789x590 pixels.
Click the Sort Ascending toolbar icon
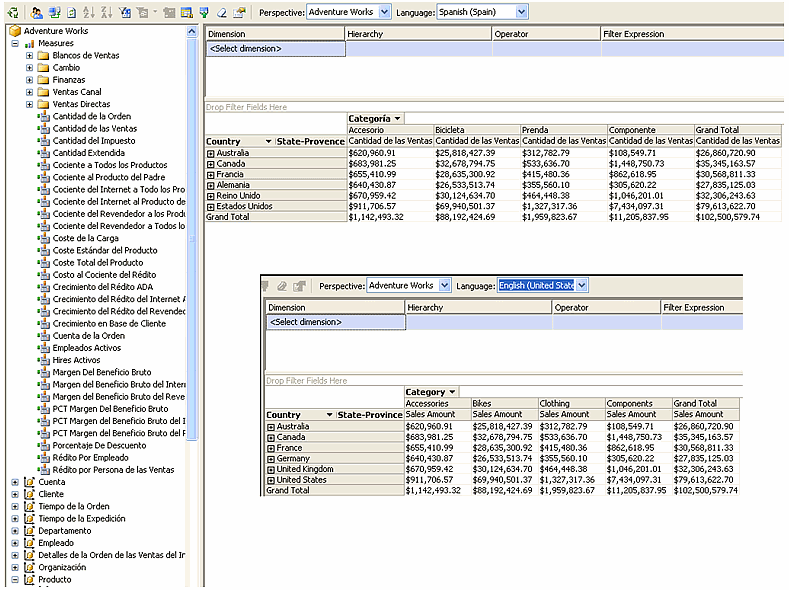click(x=87, y=12)
